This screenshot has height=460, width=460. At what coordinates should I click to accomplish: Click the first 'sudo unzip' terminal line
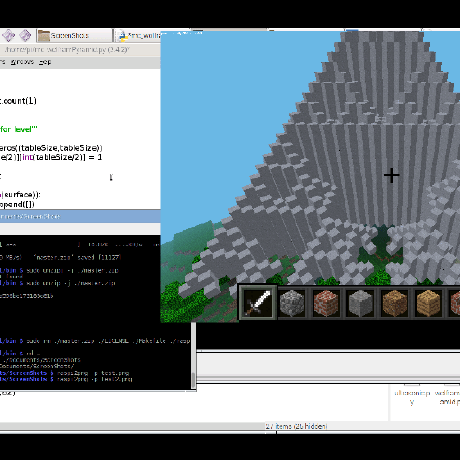[x=59, y=270]
